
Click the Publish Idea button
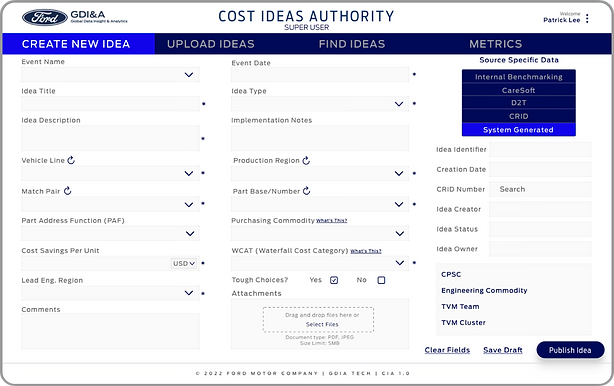click(570, 350)
